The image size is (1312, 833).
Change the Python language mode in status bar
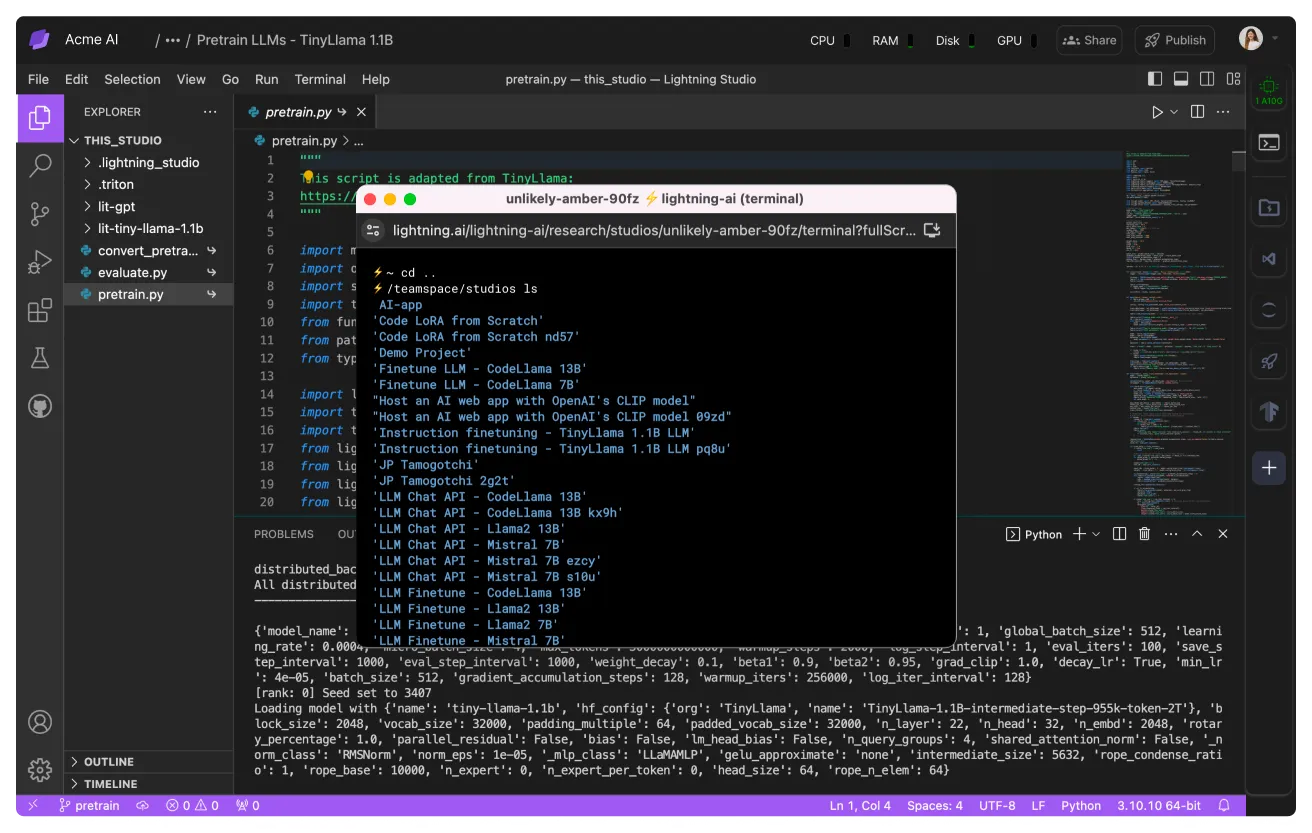(1081, 805)
